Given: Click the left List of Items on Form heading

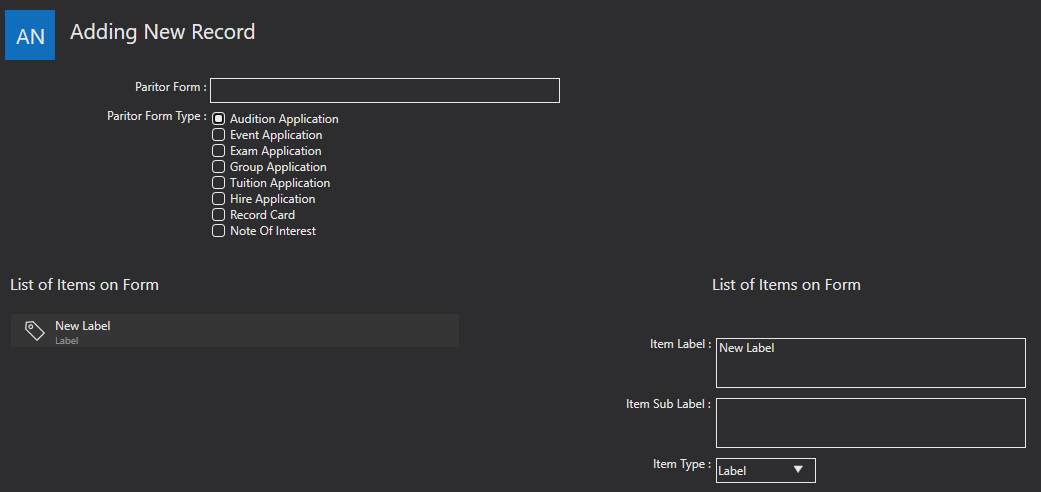Looking at the screenshot, I should coord(84,285).
